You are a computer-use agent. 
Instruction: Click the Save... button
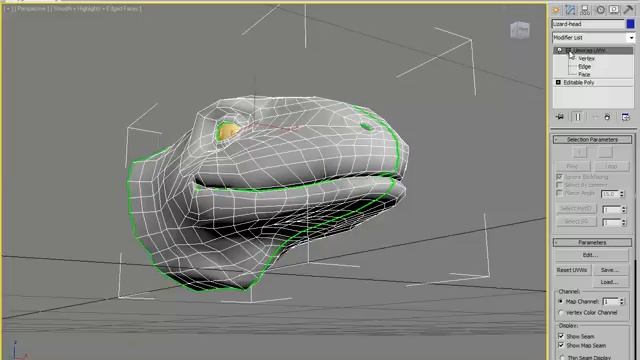pos(610,270)
